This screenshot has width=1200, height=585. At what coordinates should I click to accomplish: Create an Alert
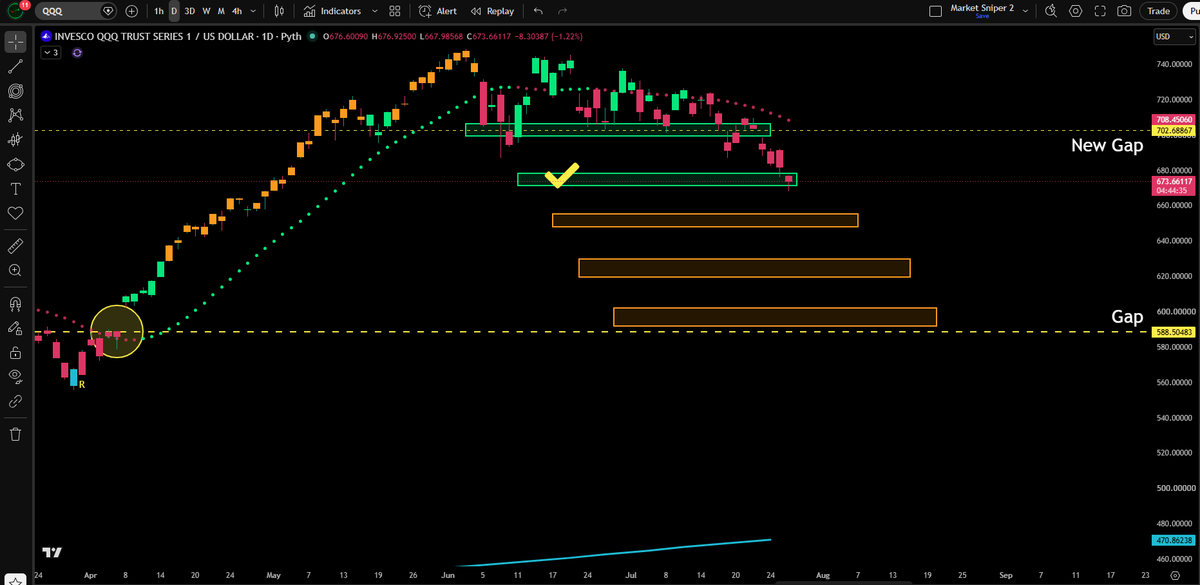[x=438, y=11]
